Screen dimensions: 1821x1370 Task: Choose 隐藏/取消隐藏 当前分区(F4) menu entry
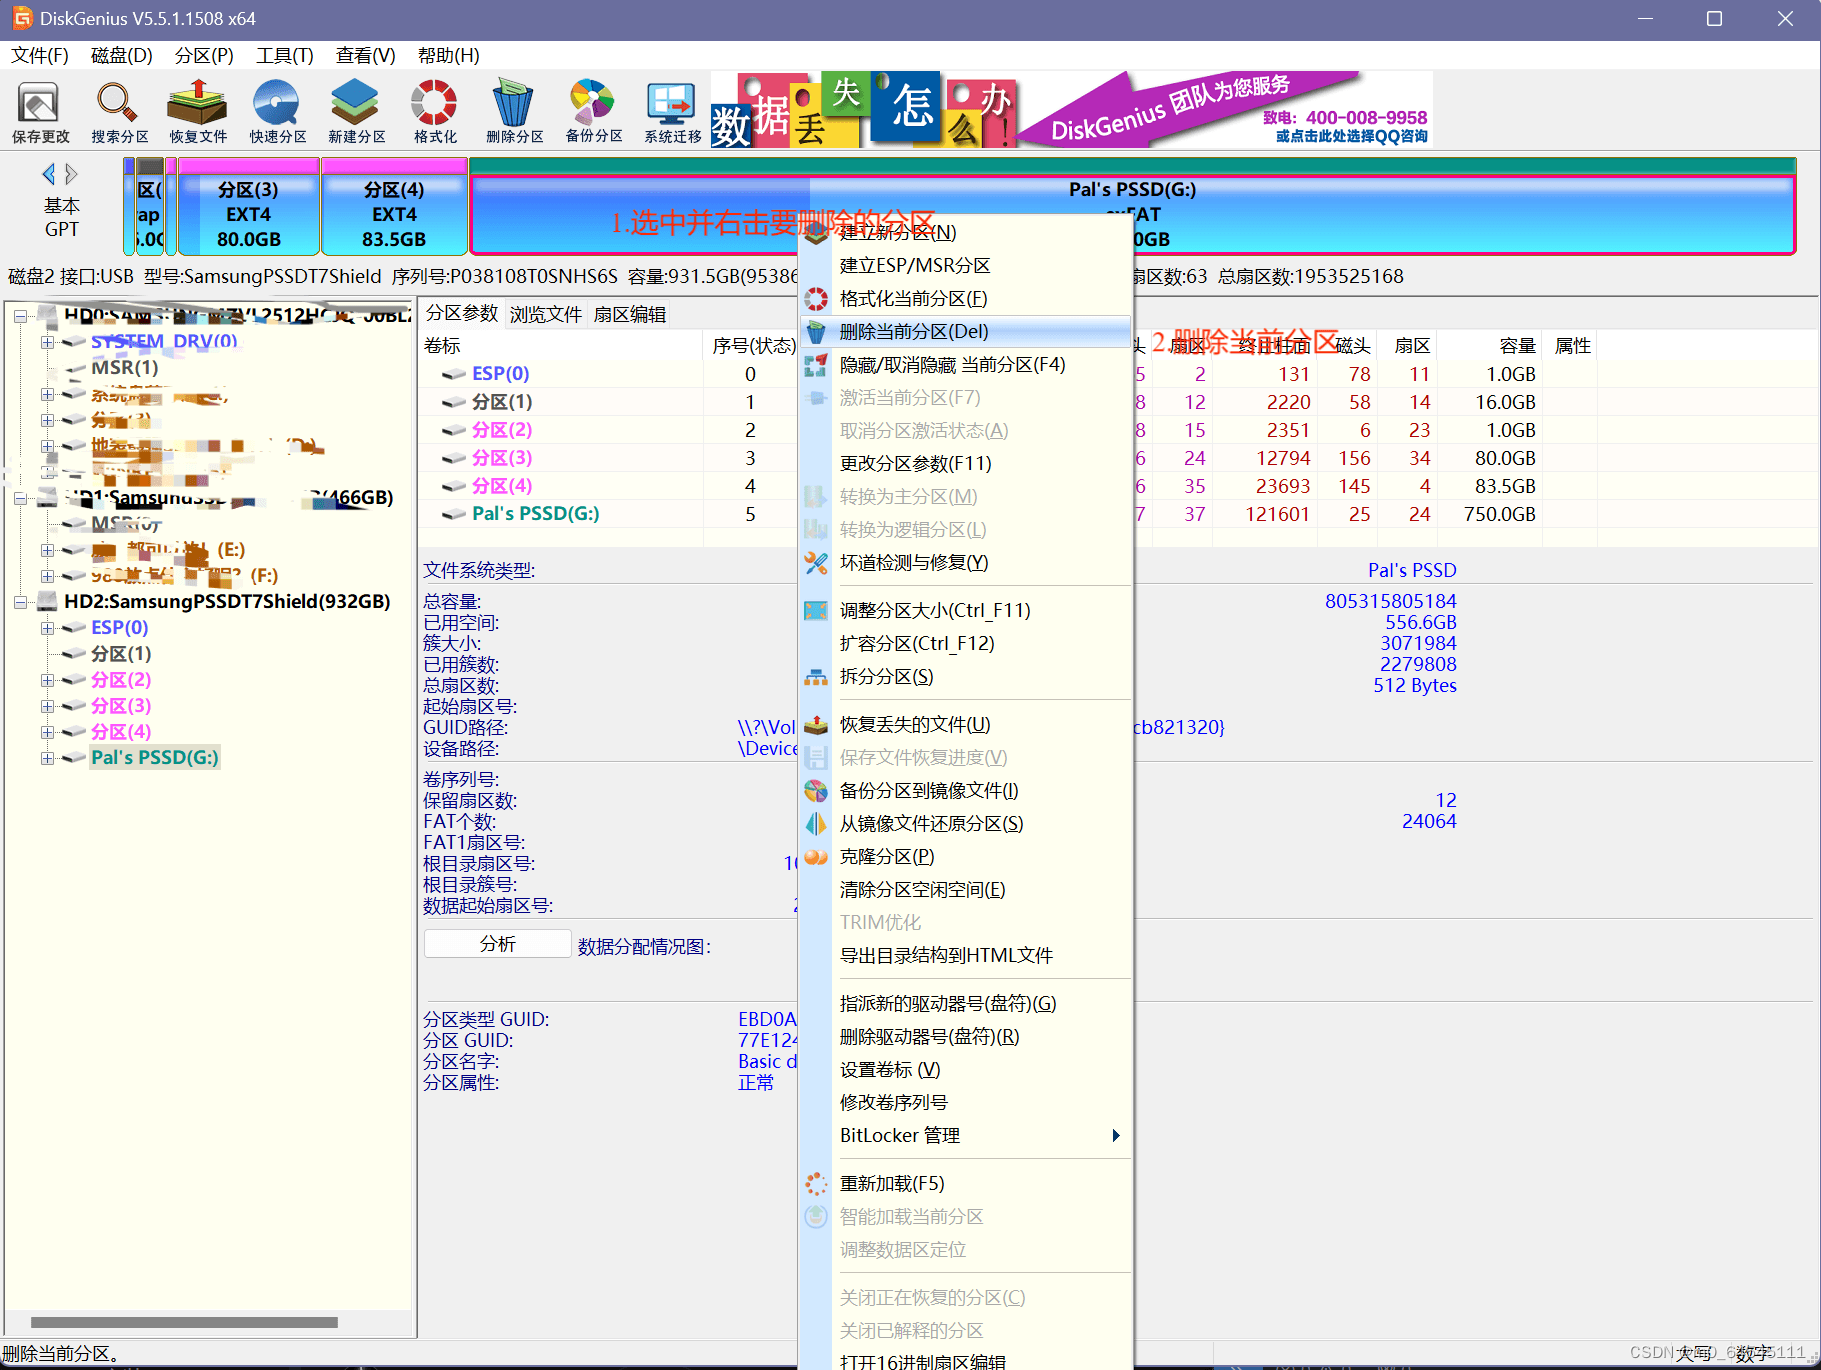coord(966,364)
